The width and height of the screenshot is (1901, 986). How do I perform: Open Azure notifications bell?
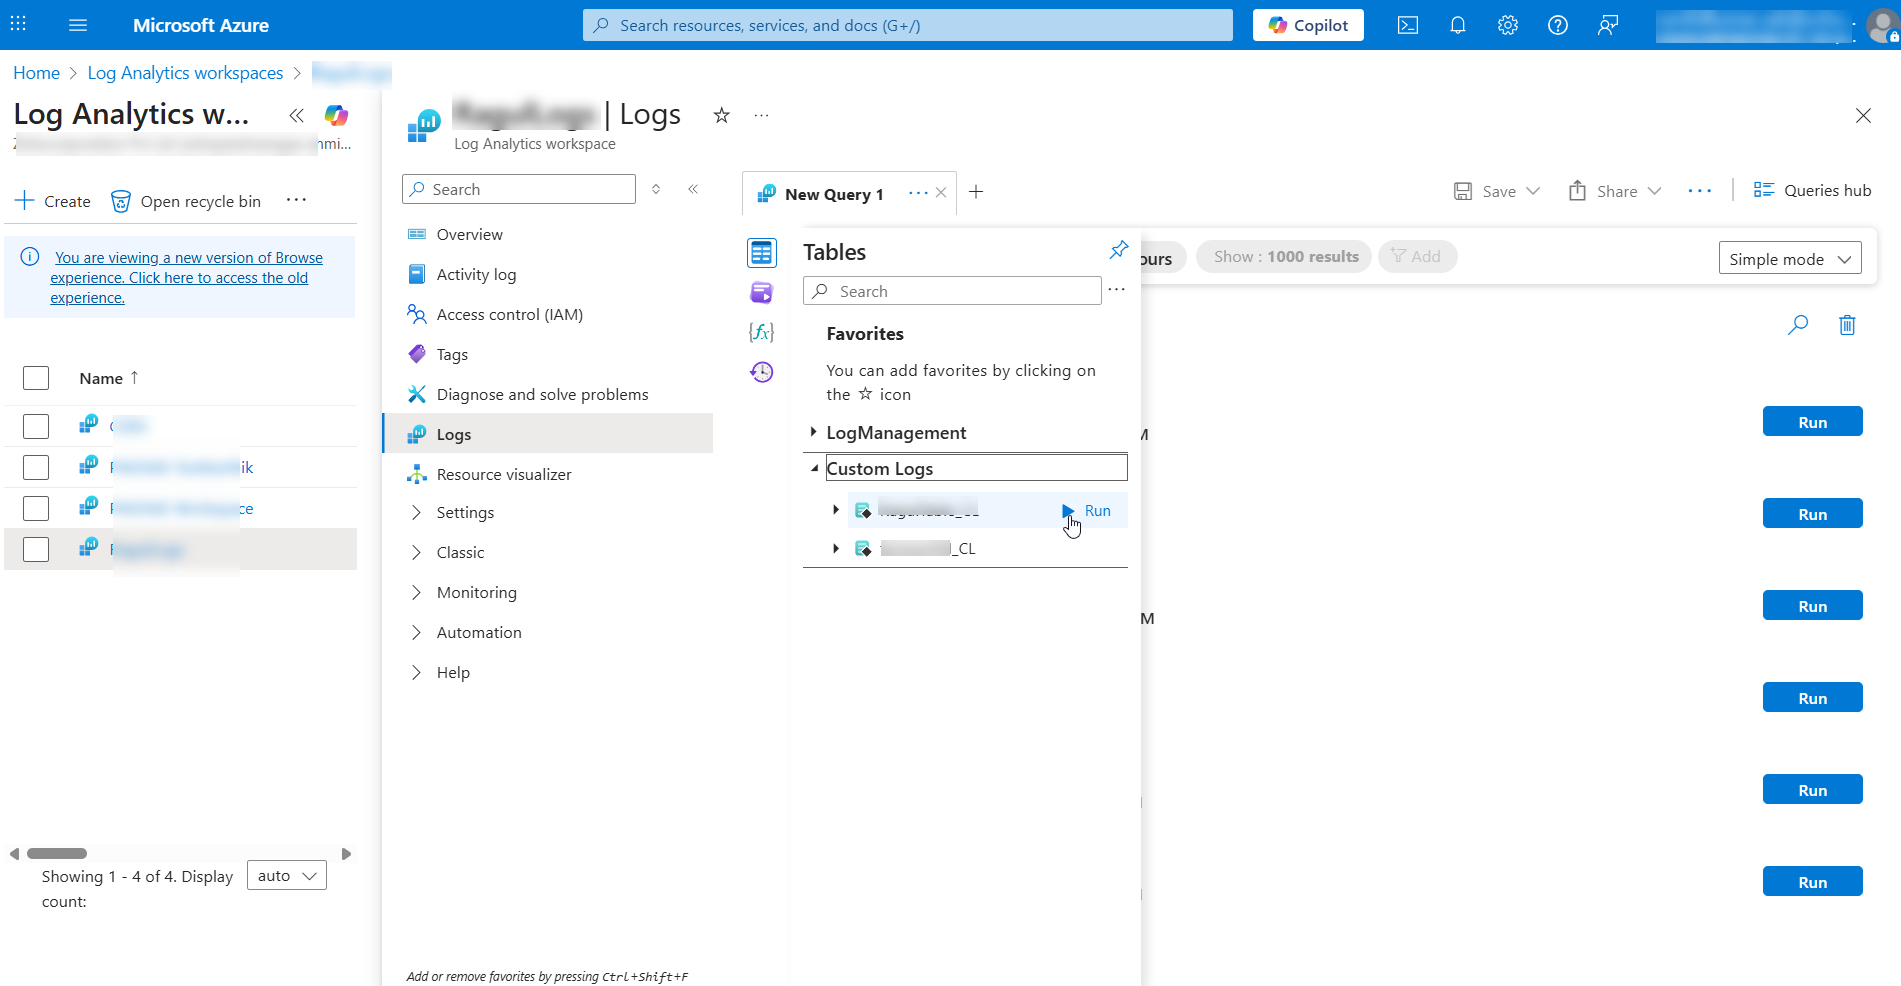coord(1458,25)
